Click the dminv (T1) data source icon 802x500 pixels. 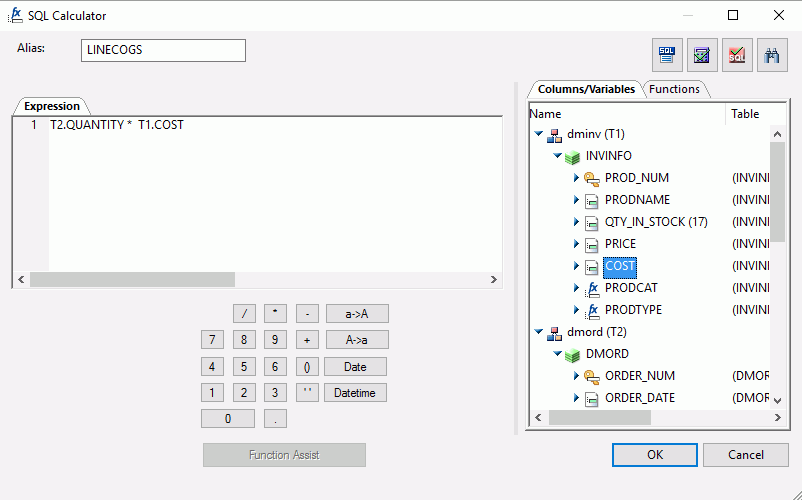(554, 135)
